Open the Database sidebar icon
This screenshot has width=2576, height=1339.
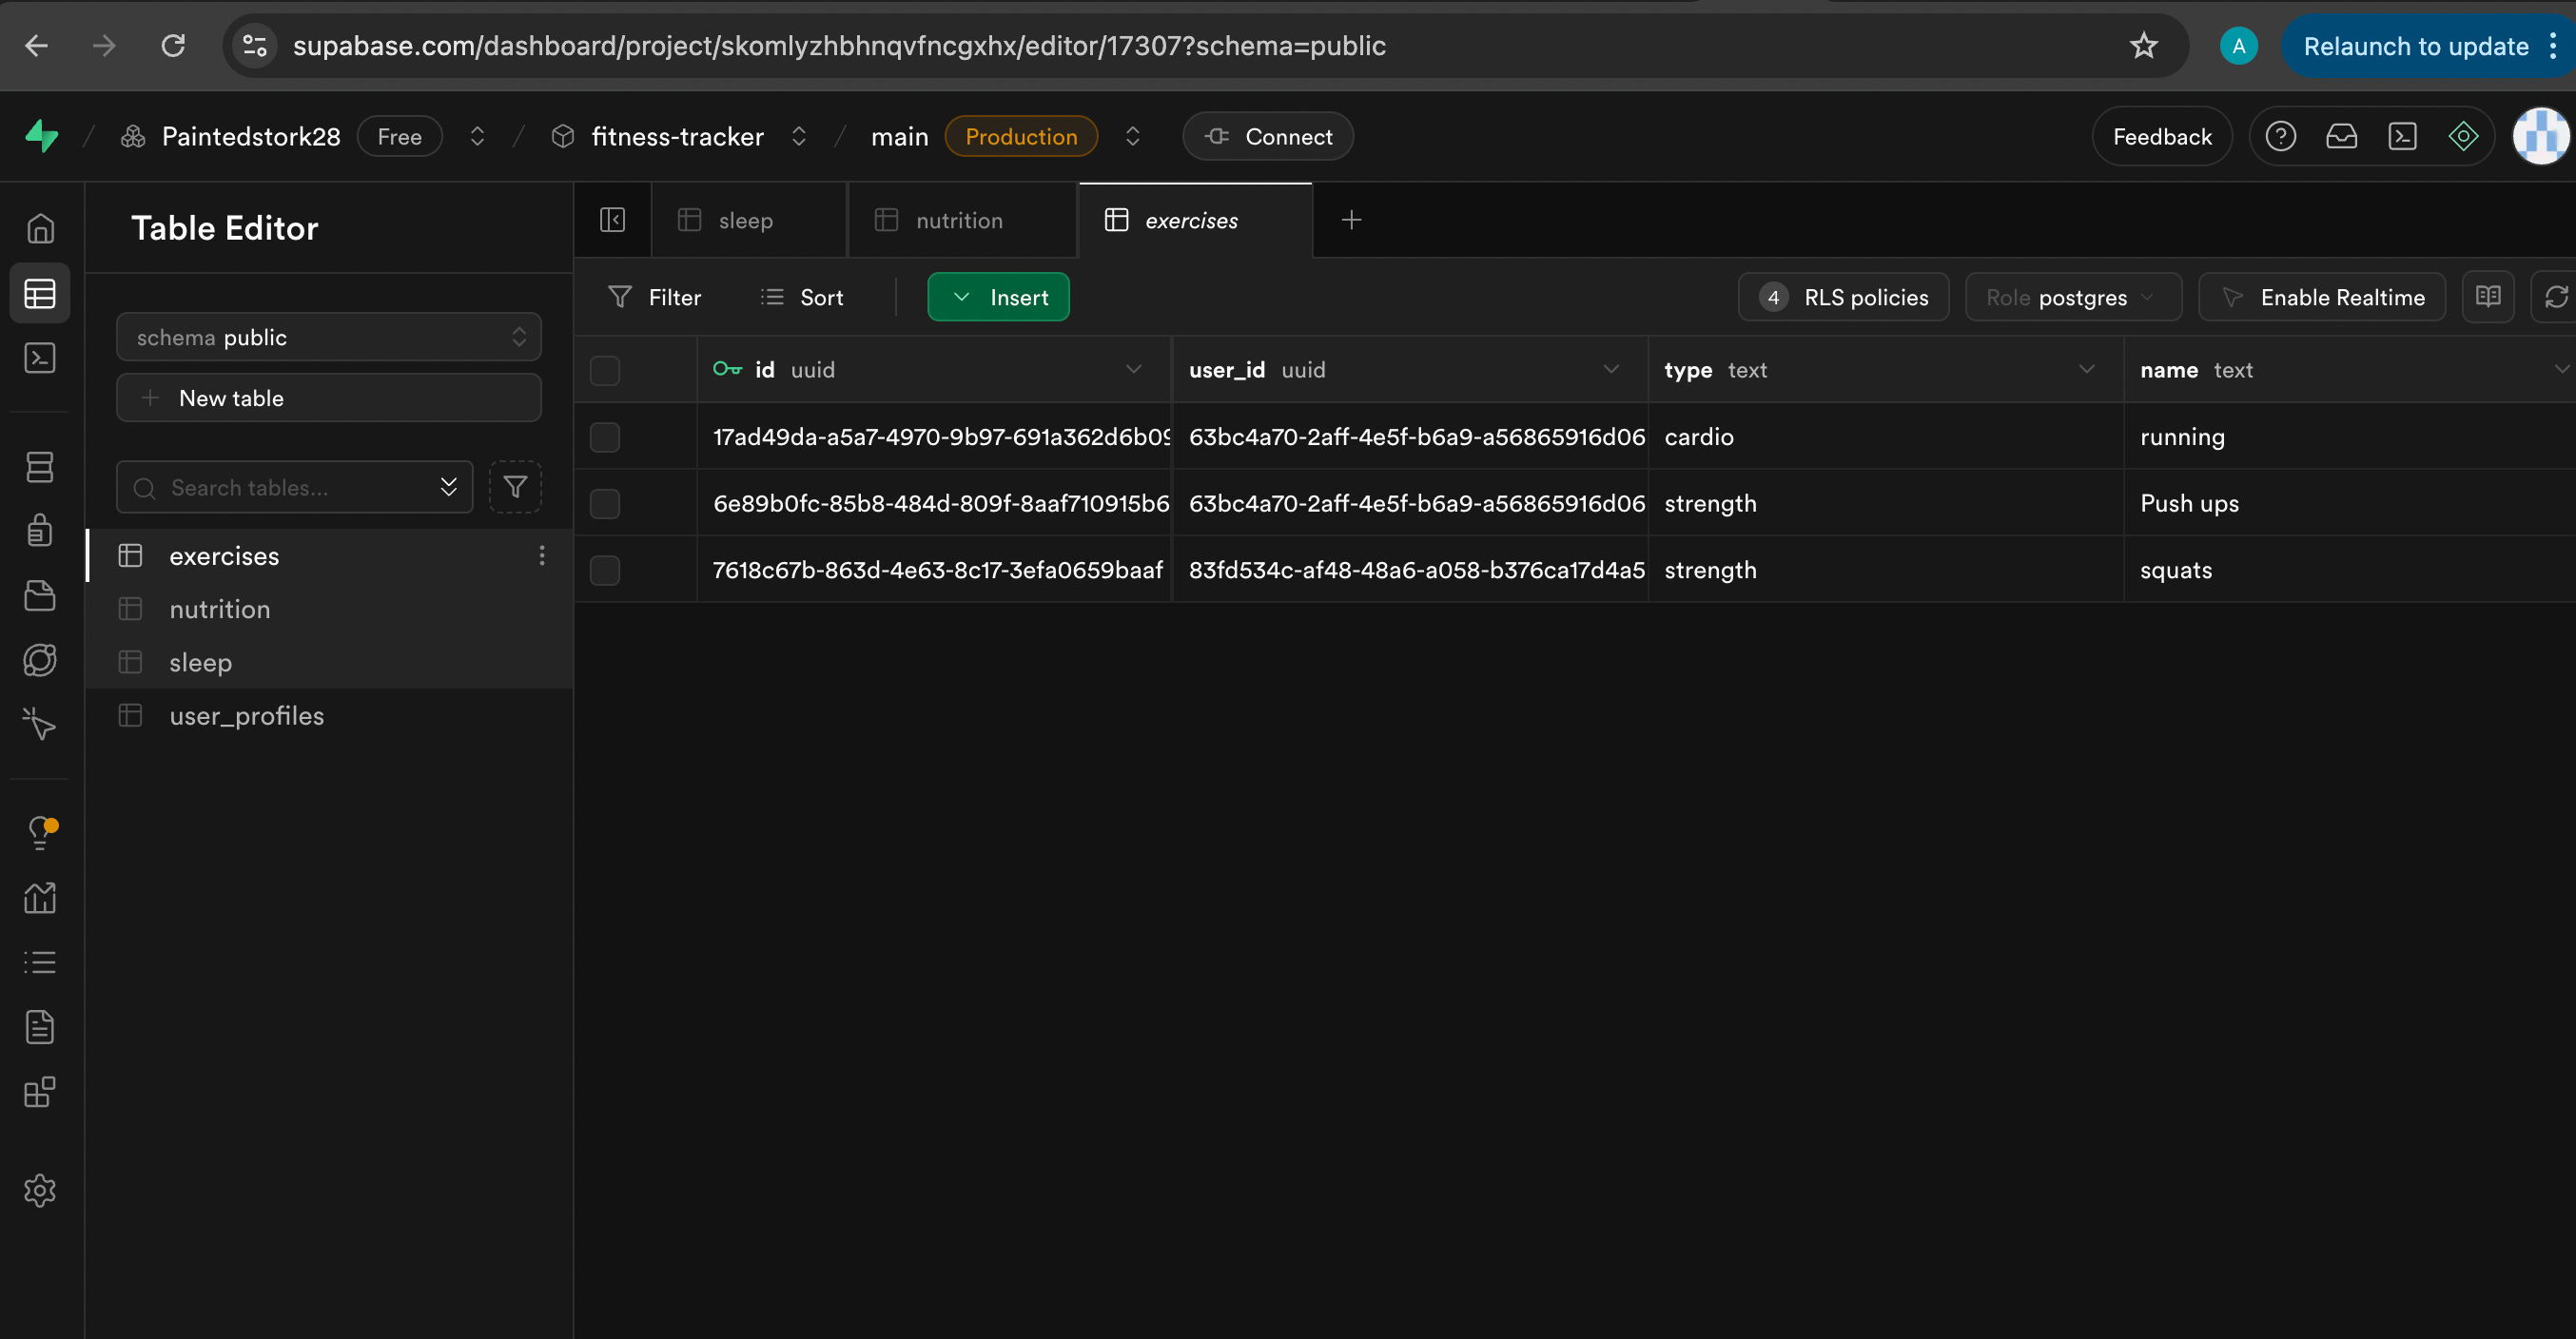pos(40,467)
